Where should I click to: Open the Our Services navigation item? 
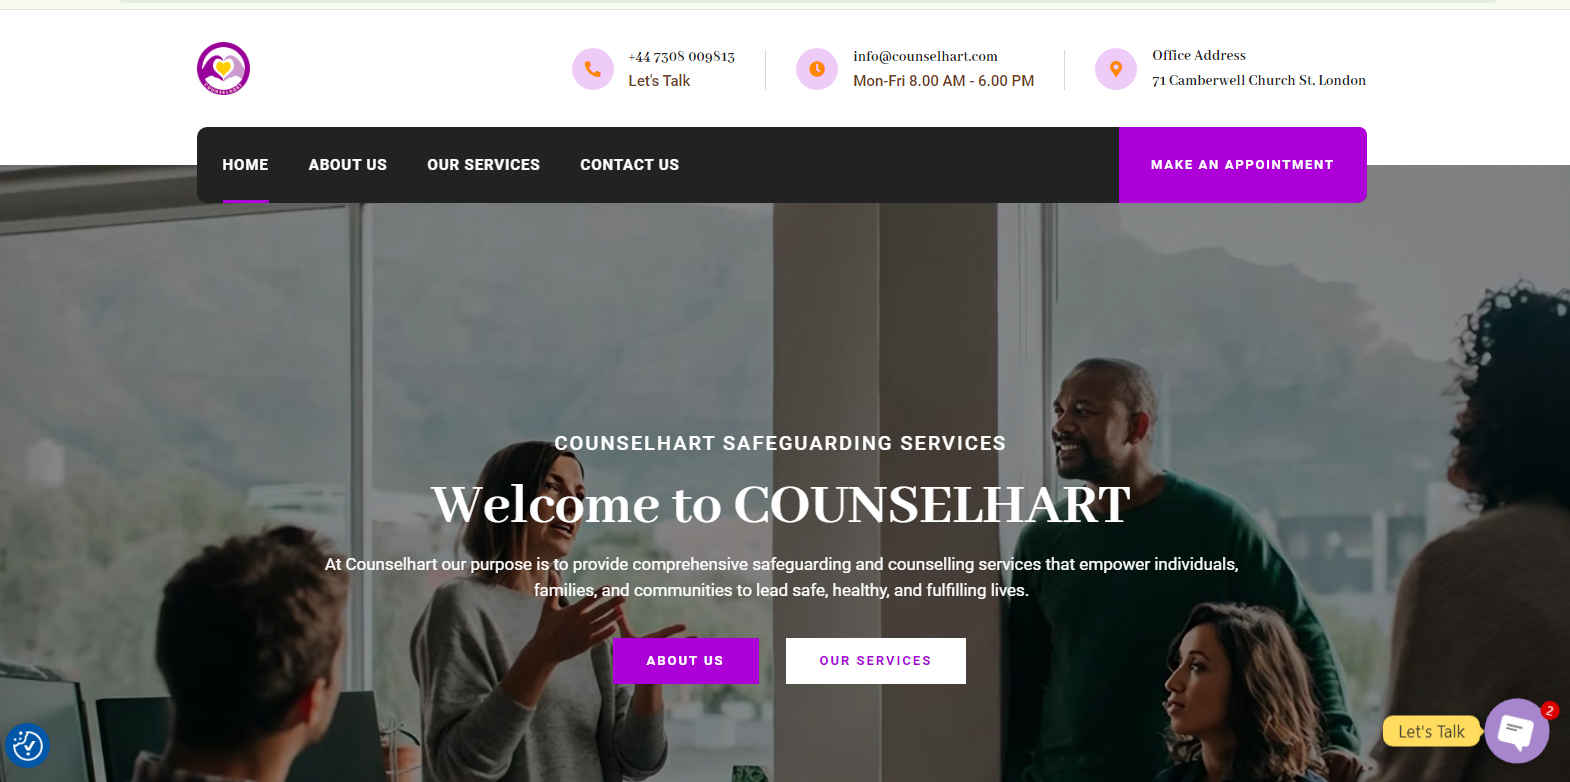point(483,165)
